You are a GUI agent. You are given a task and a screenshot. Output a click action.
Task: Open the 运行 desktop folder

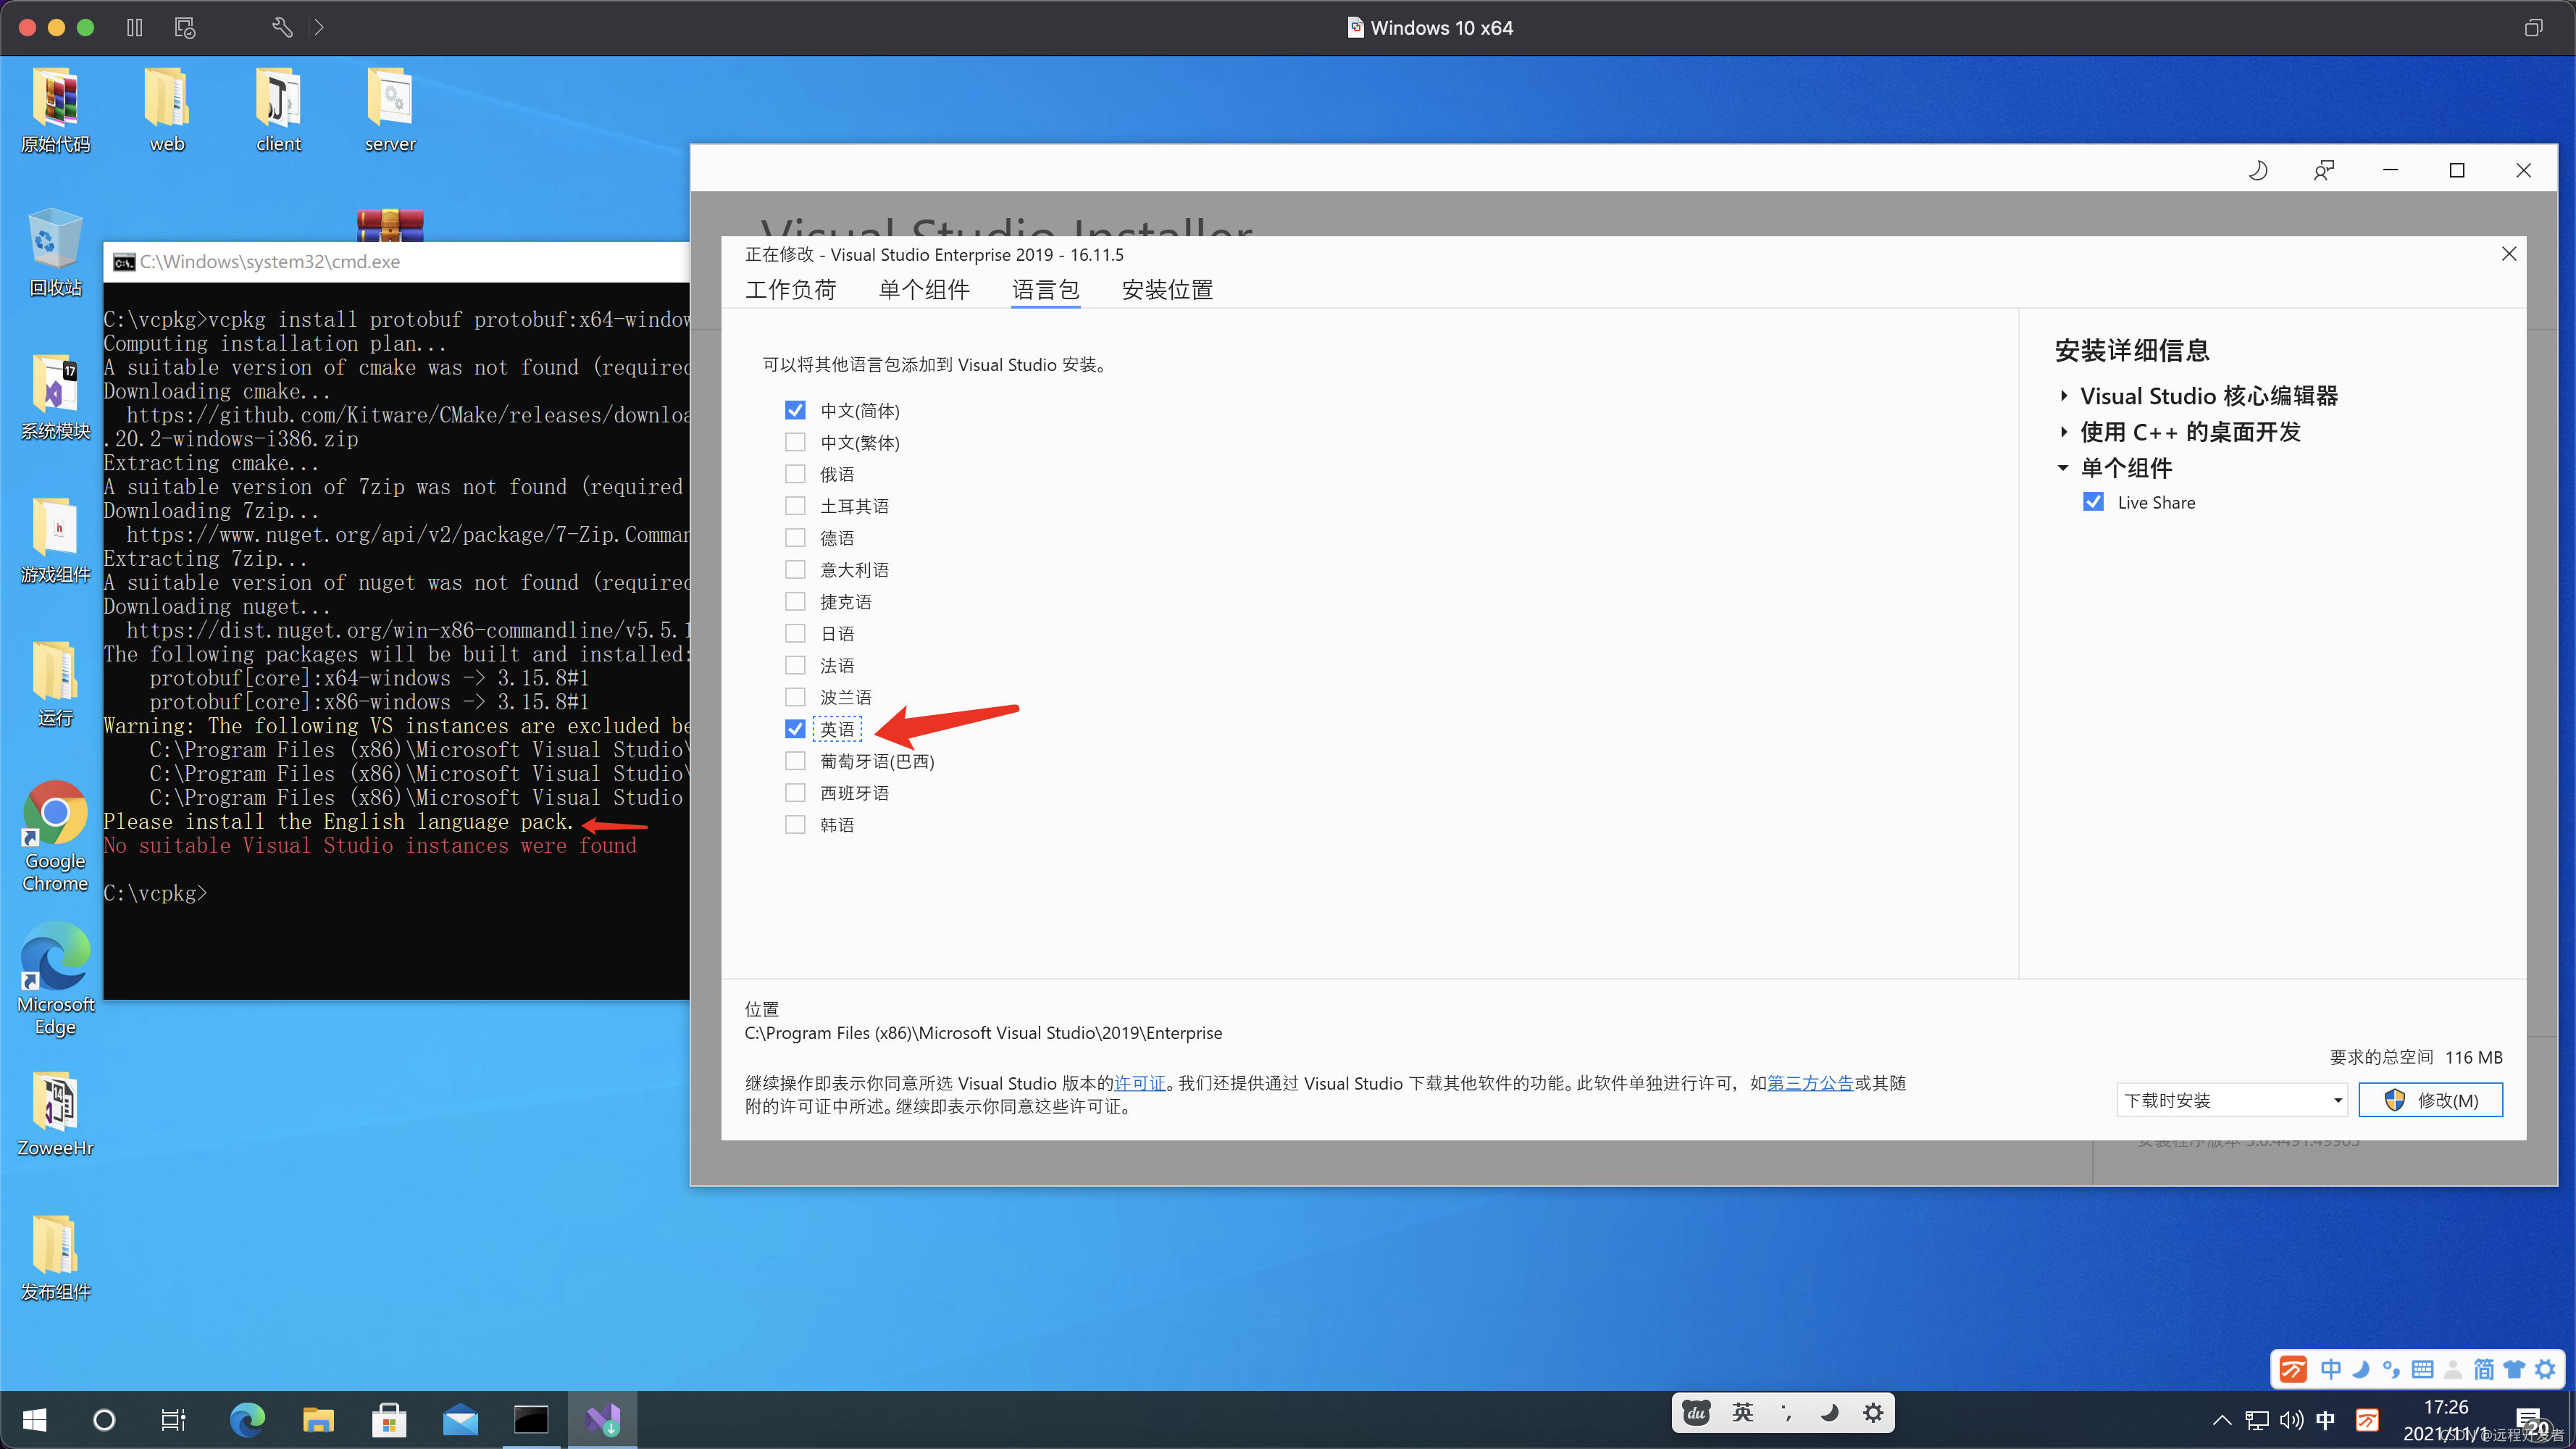[x=56, y=684]
